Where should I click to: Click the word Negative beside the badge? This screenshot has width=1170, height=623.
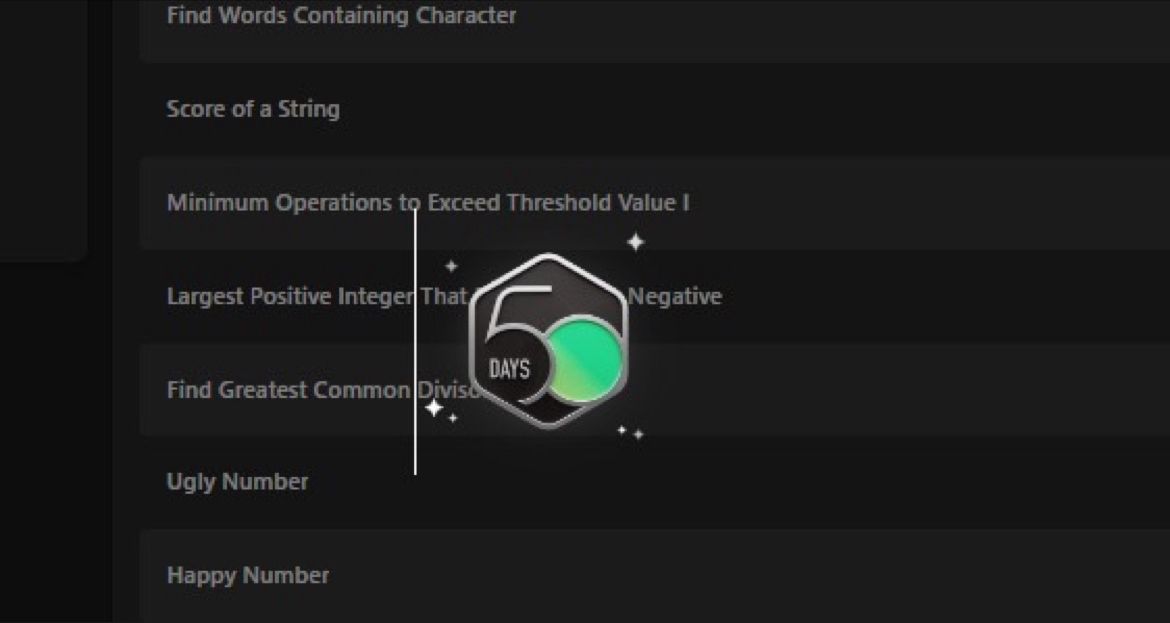pyautogui.click(x=675, y=296)
